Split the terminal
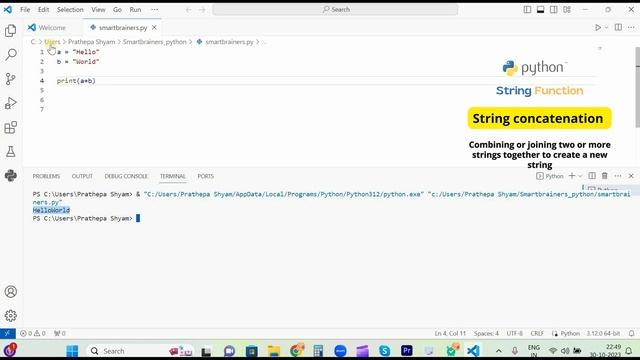 click(x=592, y=176)
